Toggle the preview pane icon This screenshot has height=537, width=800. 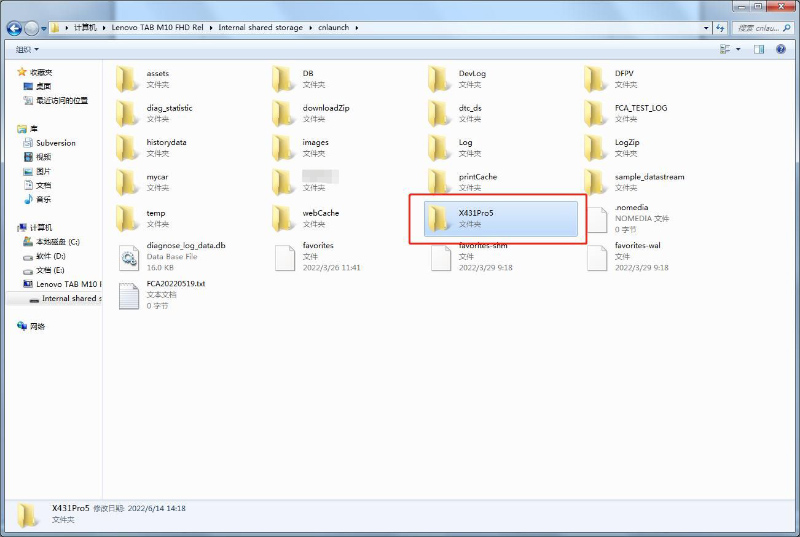[761, 49]
